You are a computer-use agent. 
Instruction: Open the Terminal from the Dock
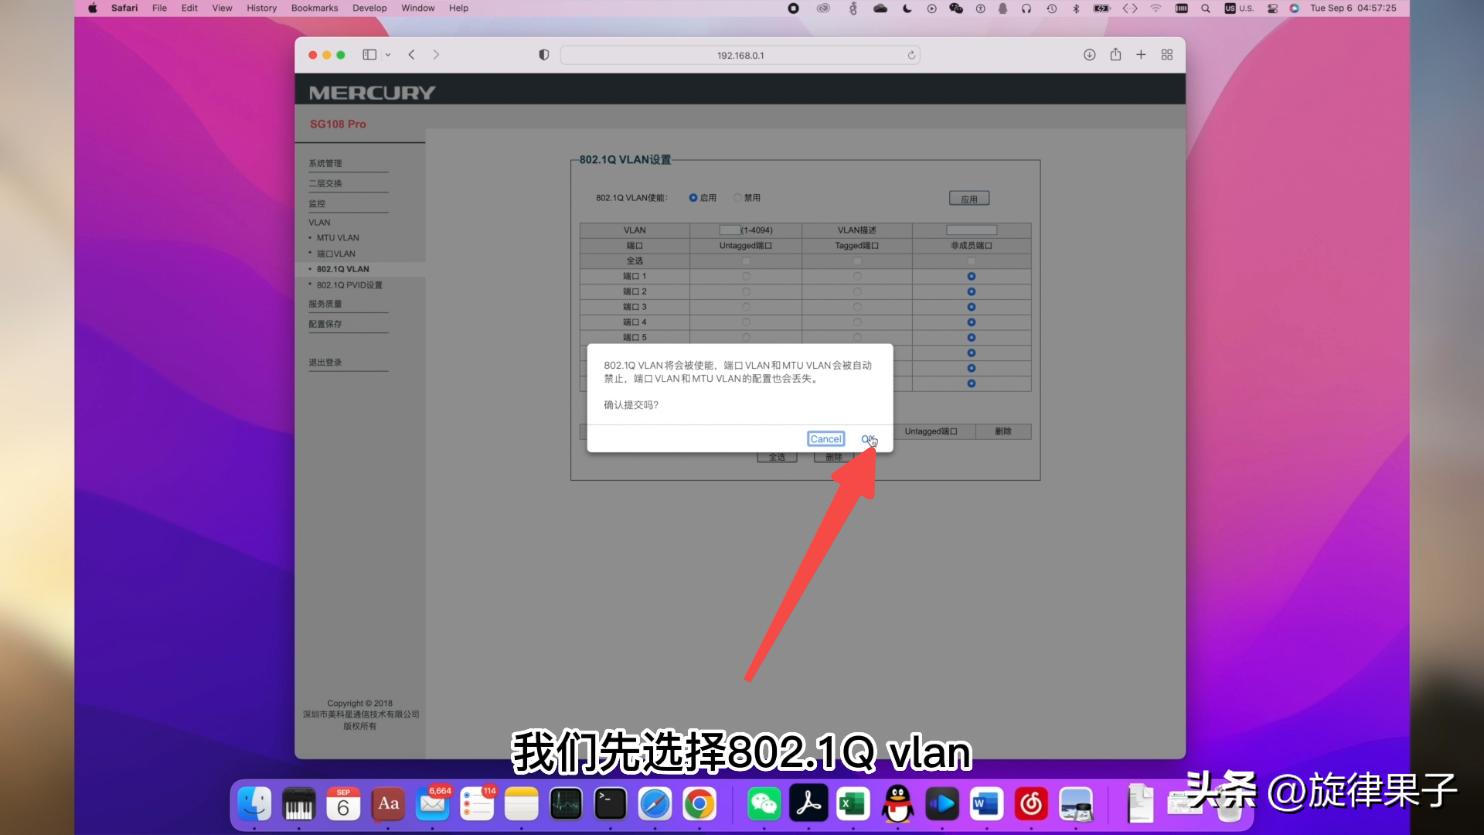tap(610, 803)
